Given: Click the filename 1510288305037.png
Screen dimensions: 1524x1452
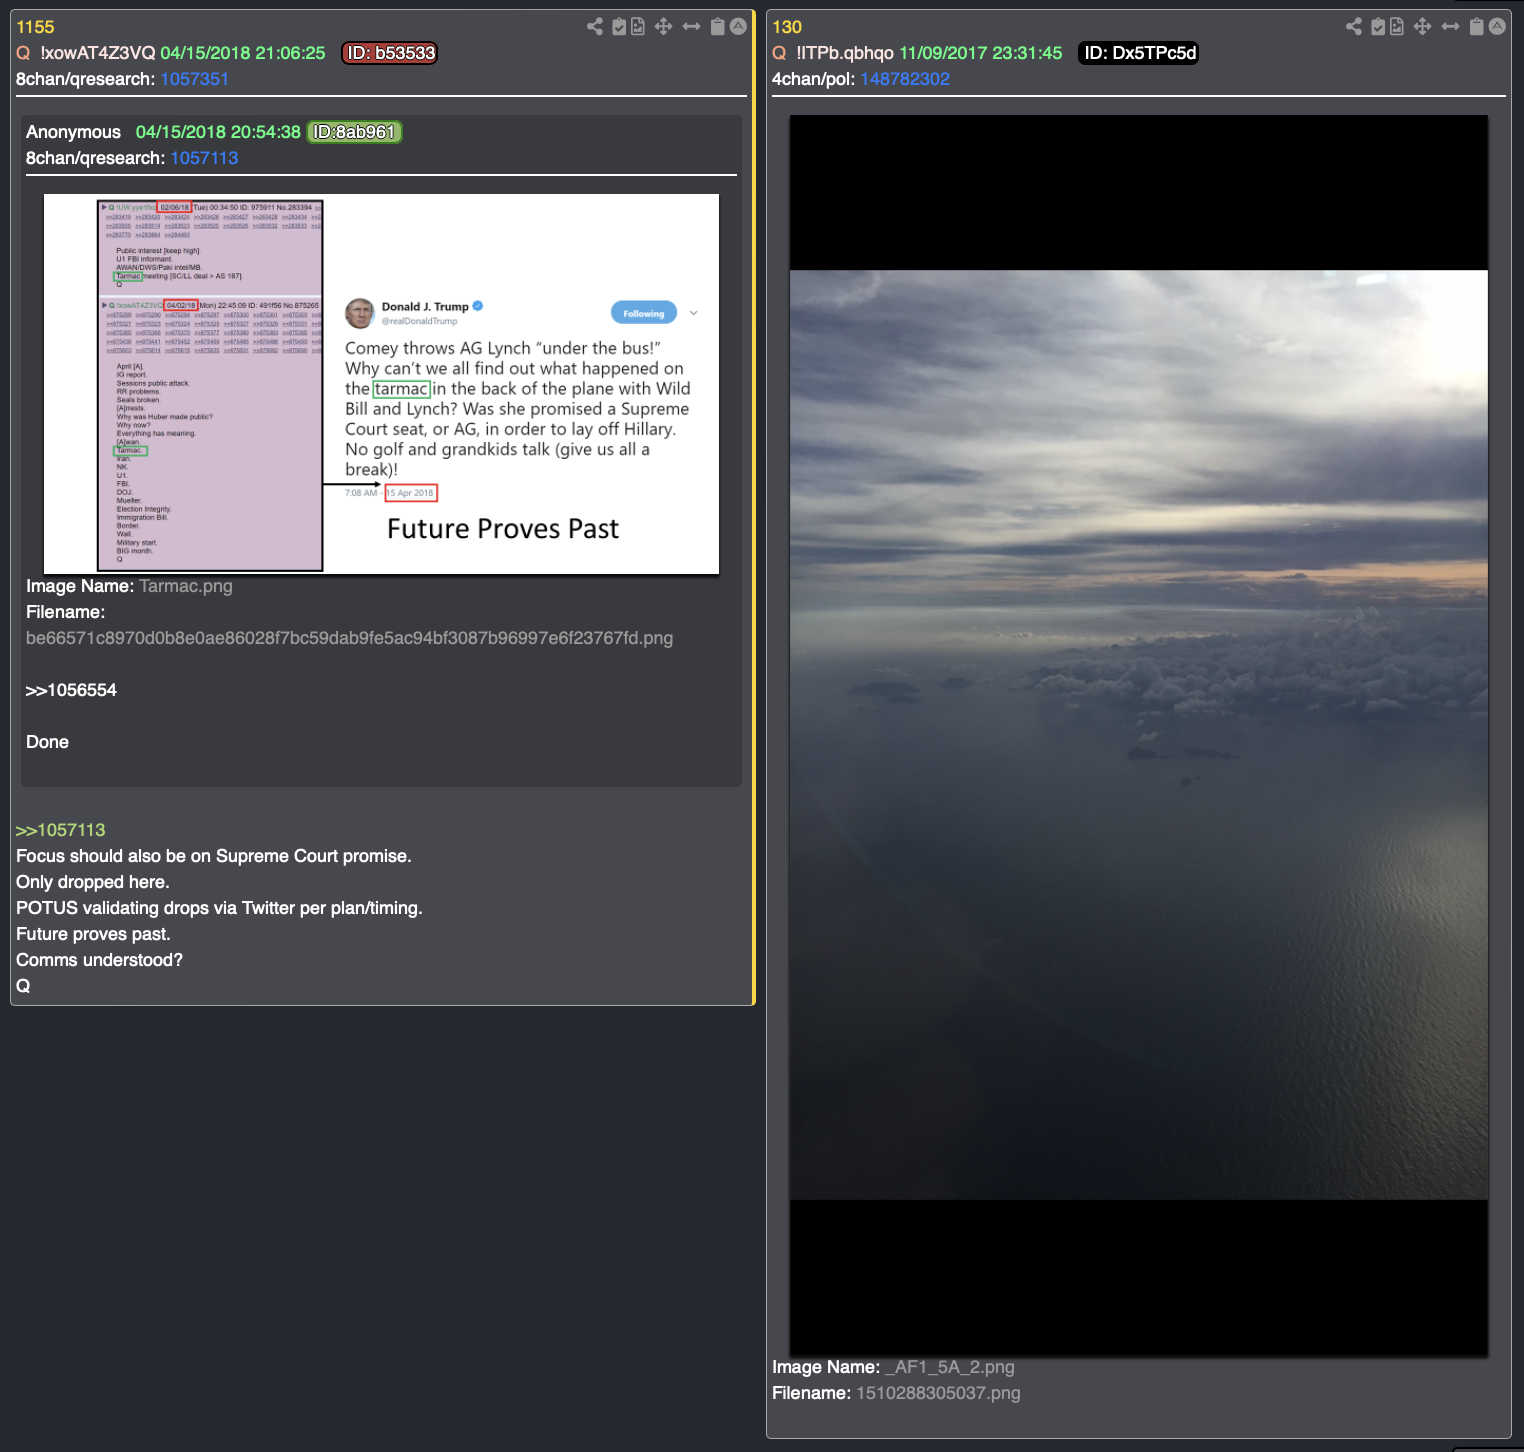Looking at the screenshot, I should point(938,1393).
